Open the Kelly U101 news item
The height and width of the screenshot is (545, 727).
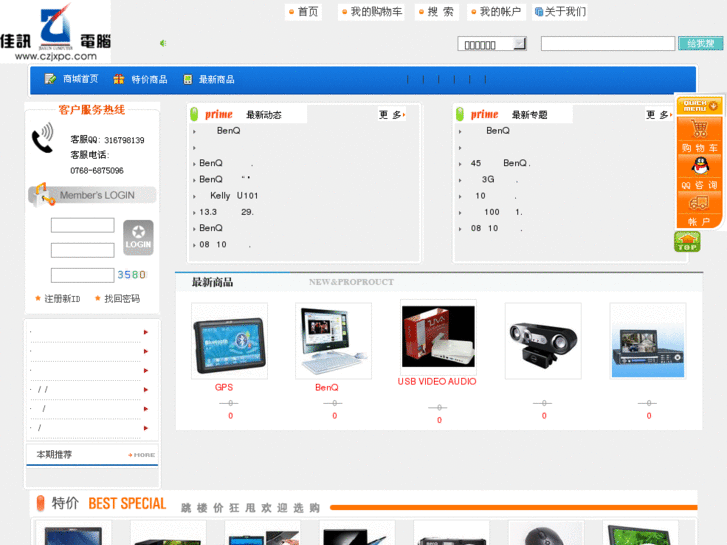pyautogui.click(x=234, y=196)
